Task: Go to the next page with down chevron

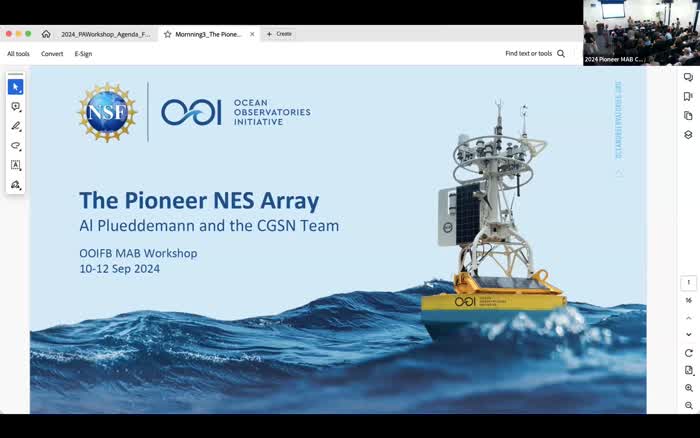Action: [x=688, y=334]
